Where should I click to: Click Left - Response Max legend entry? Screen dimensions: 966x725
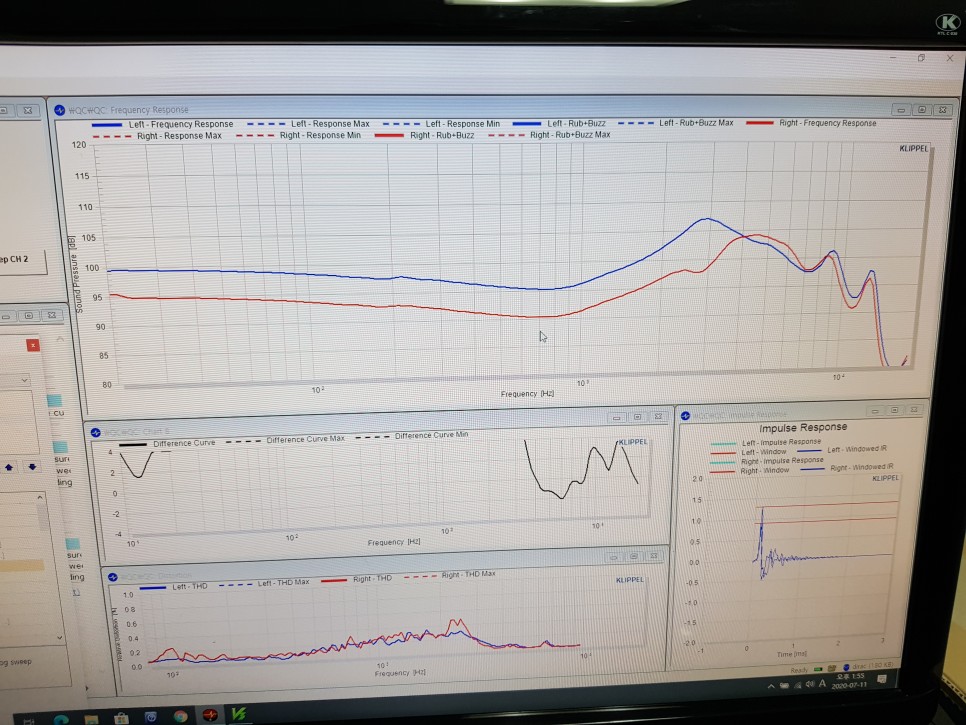point(309,124)
